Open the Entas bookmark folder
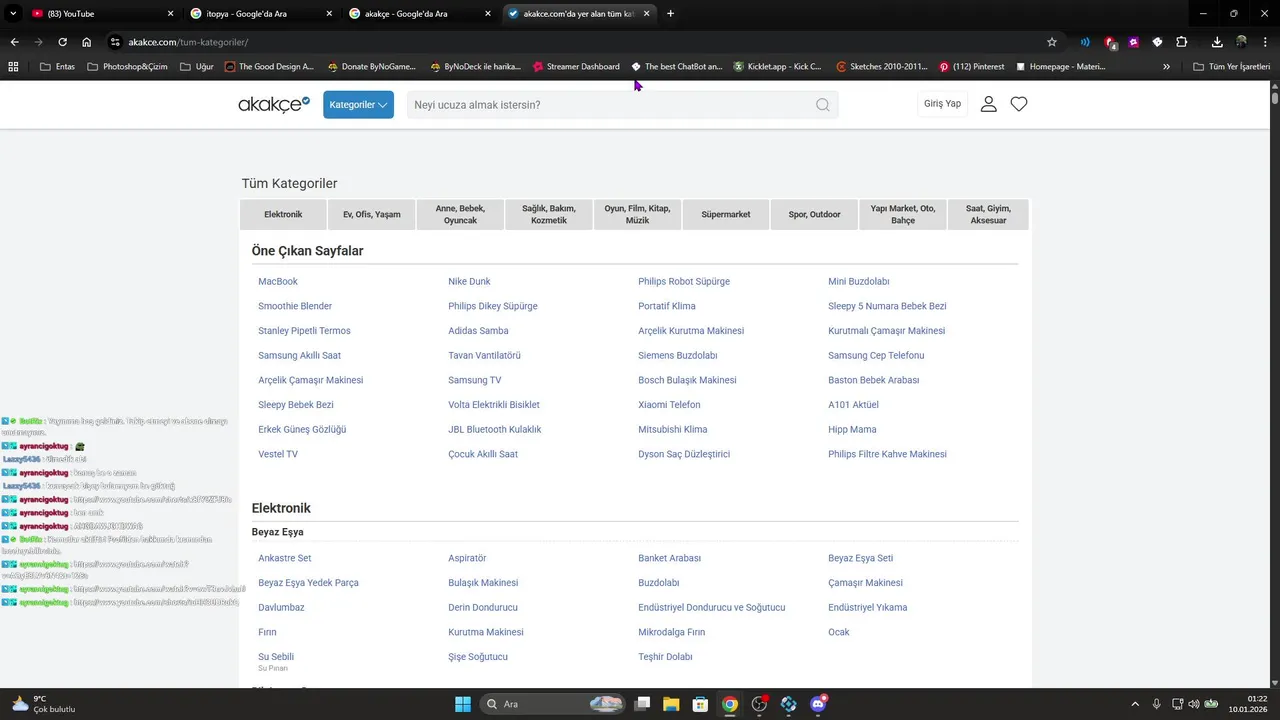 [57, 67]
